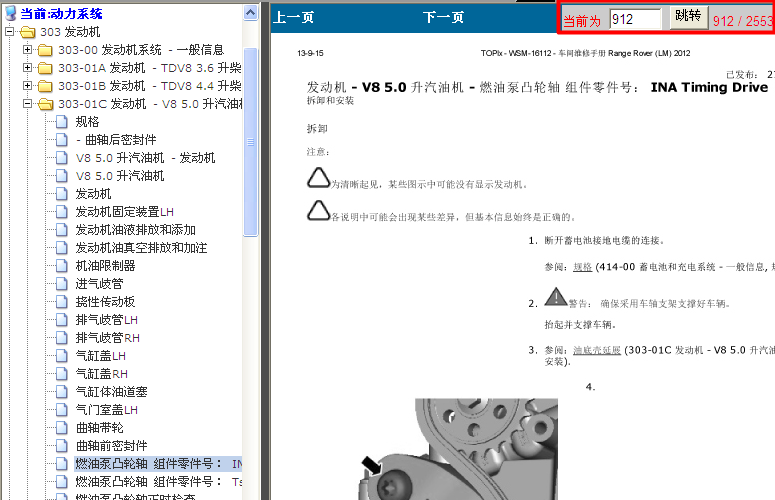Click the page icon beside 曲轴前密封件
The image size is (775, 500).
click(62, 446)
